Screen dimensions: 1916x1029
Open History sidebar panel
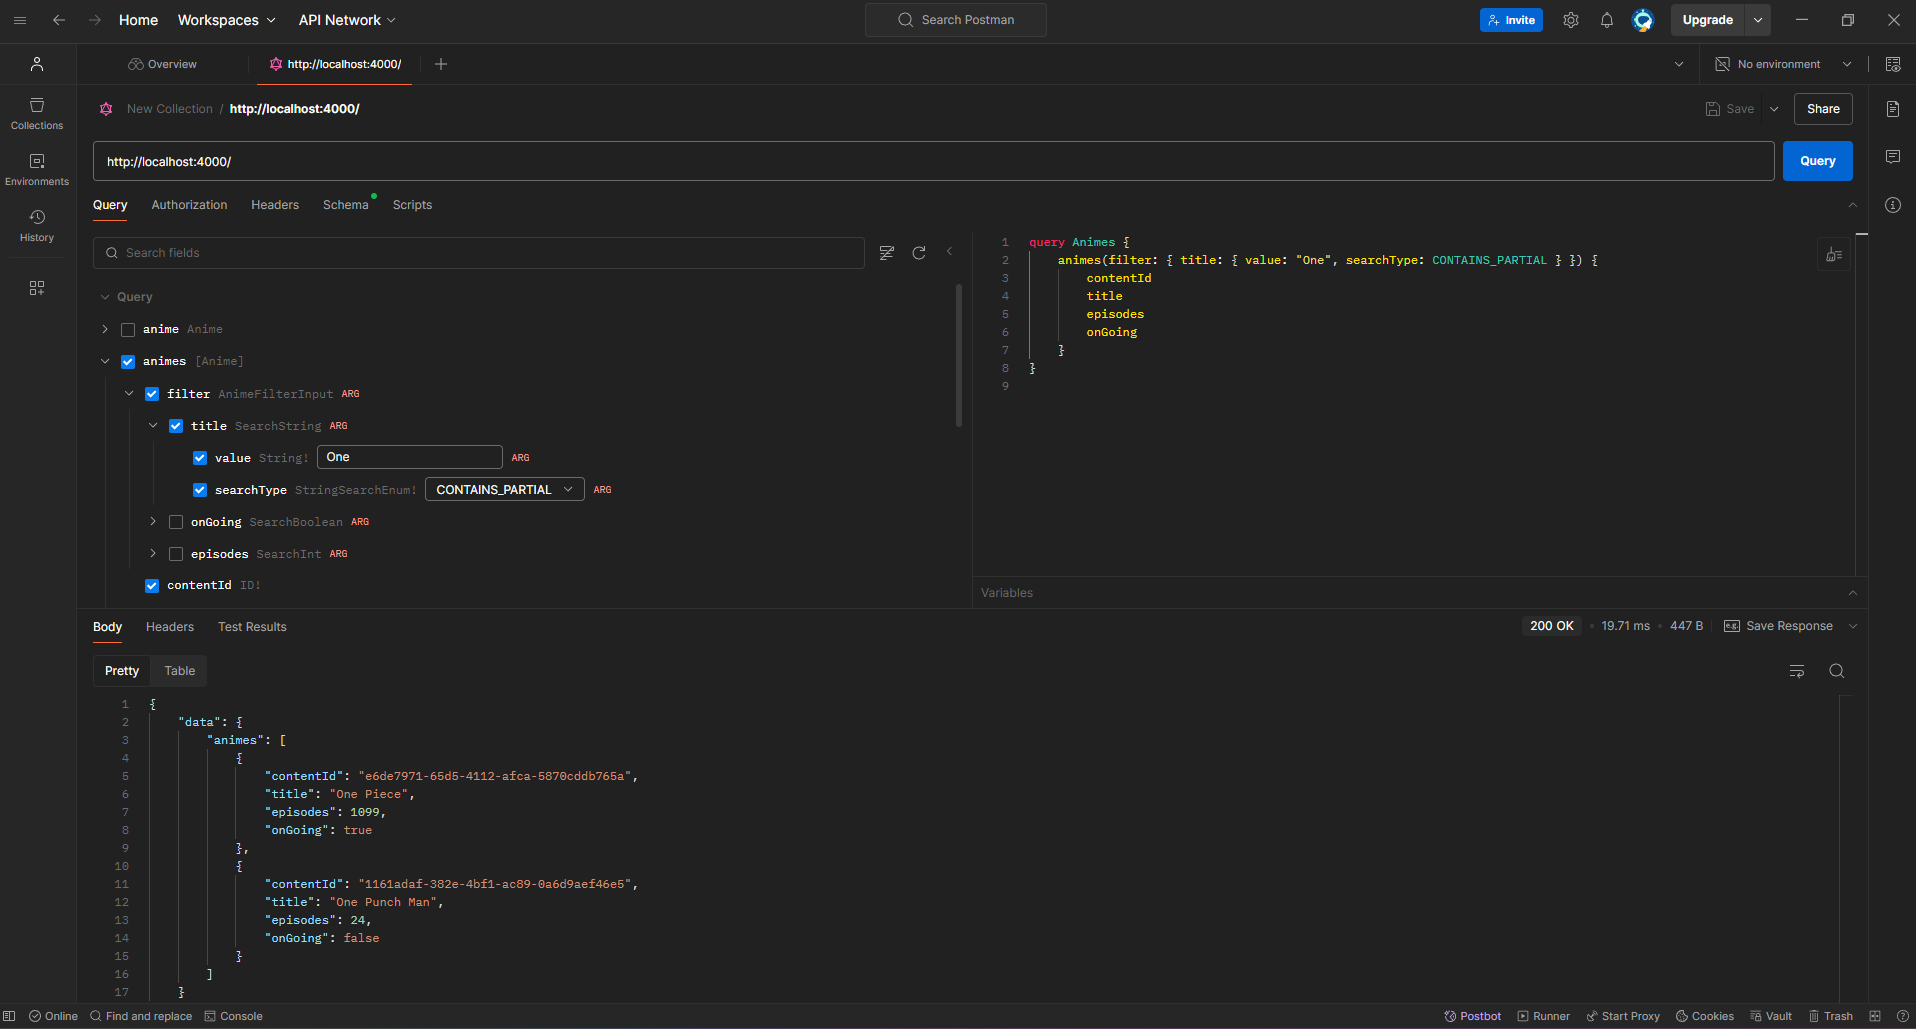(37, 226)
